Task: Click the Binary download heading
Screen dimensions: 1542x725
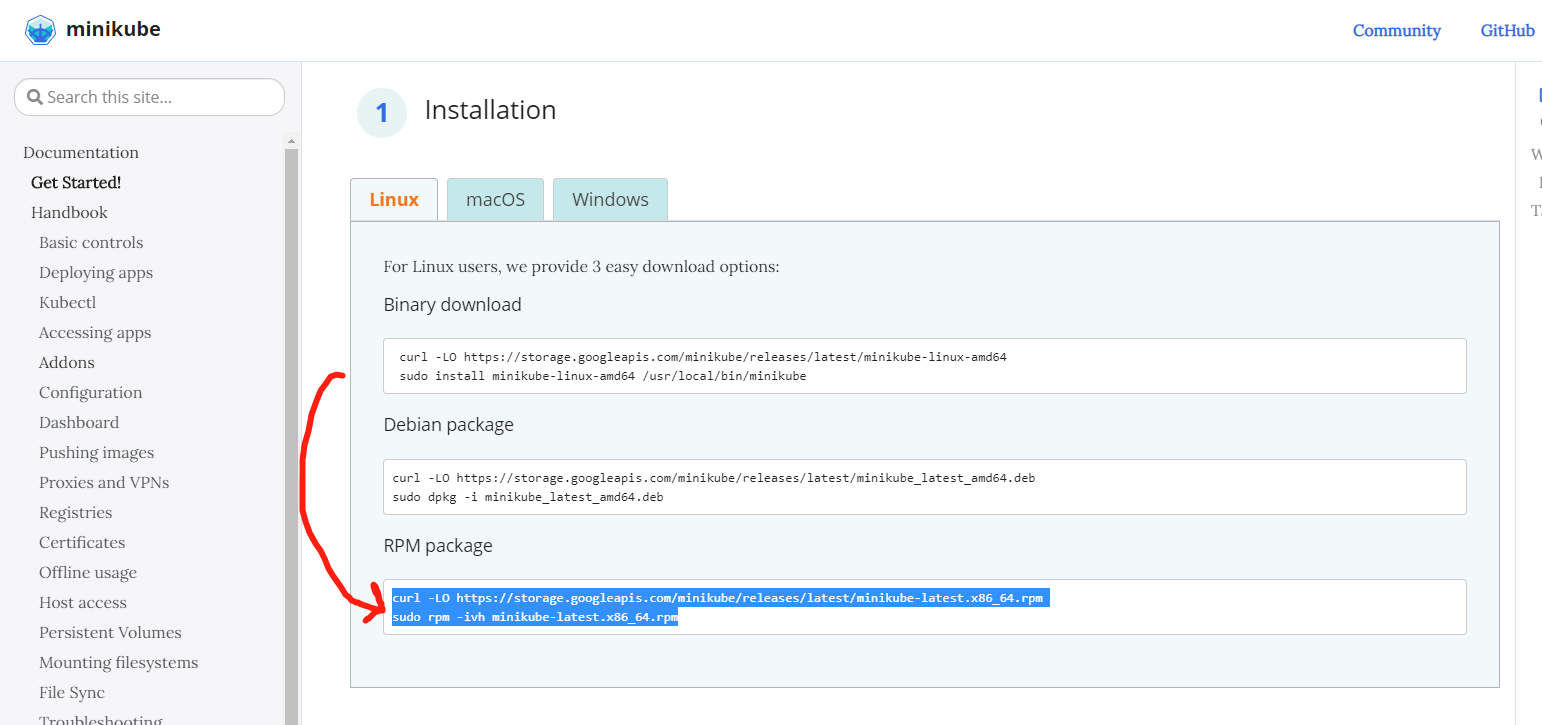Action: point(452,304)
